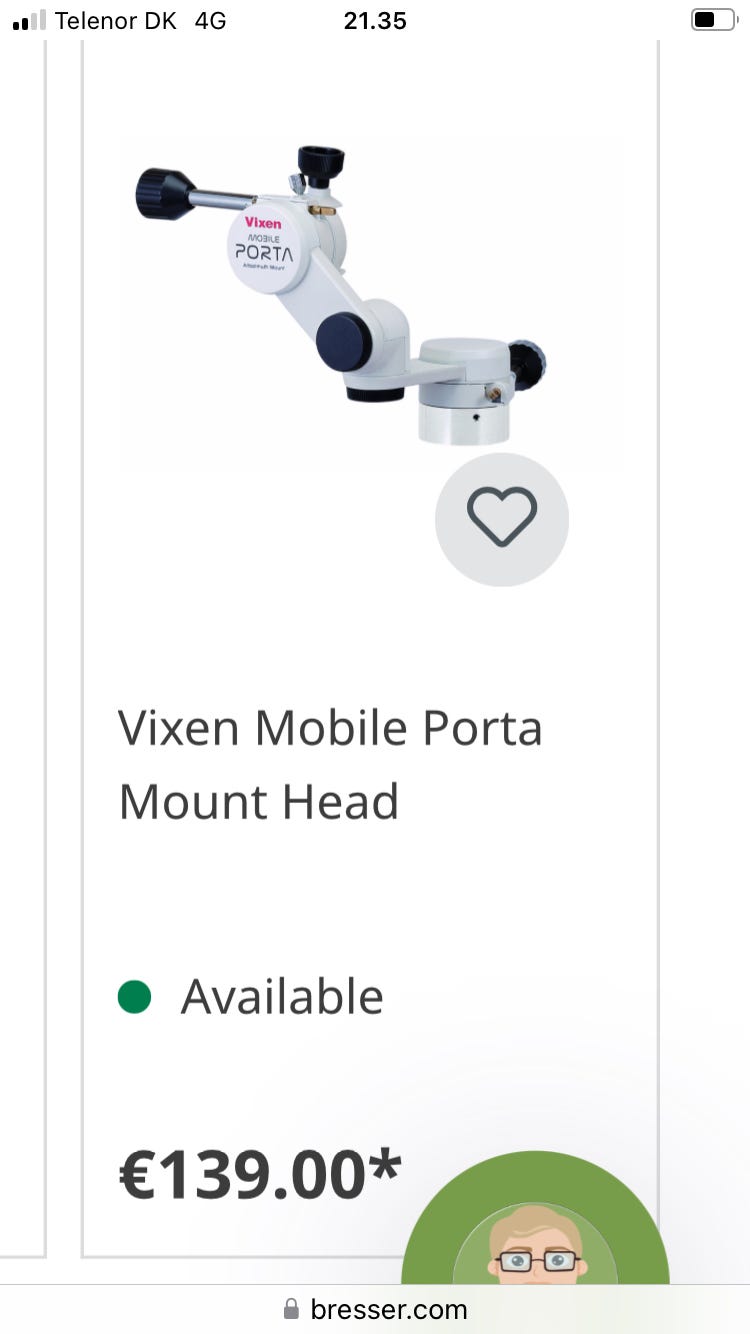The image size is (750, 1334).
Task: Click the €139.00 price
Action: coord(242,1175)
